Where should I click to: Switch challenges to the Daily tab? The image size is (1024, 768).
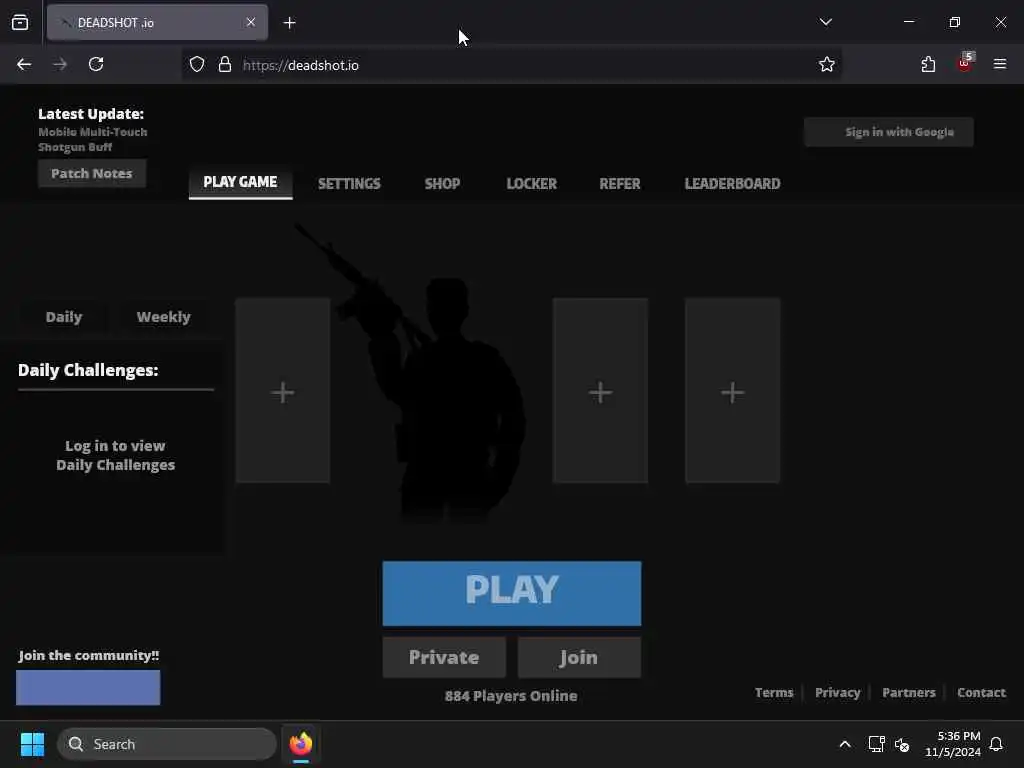(64, 317)
